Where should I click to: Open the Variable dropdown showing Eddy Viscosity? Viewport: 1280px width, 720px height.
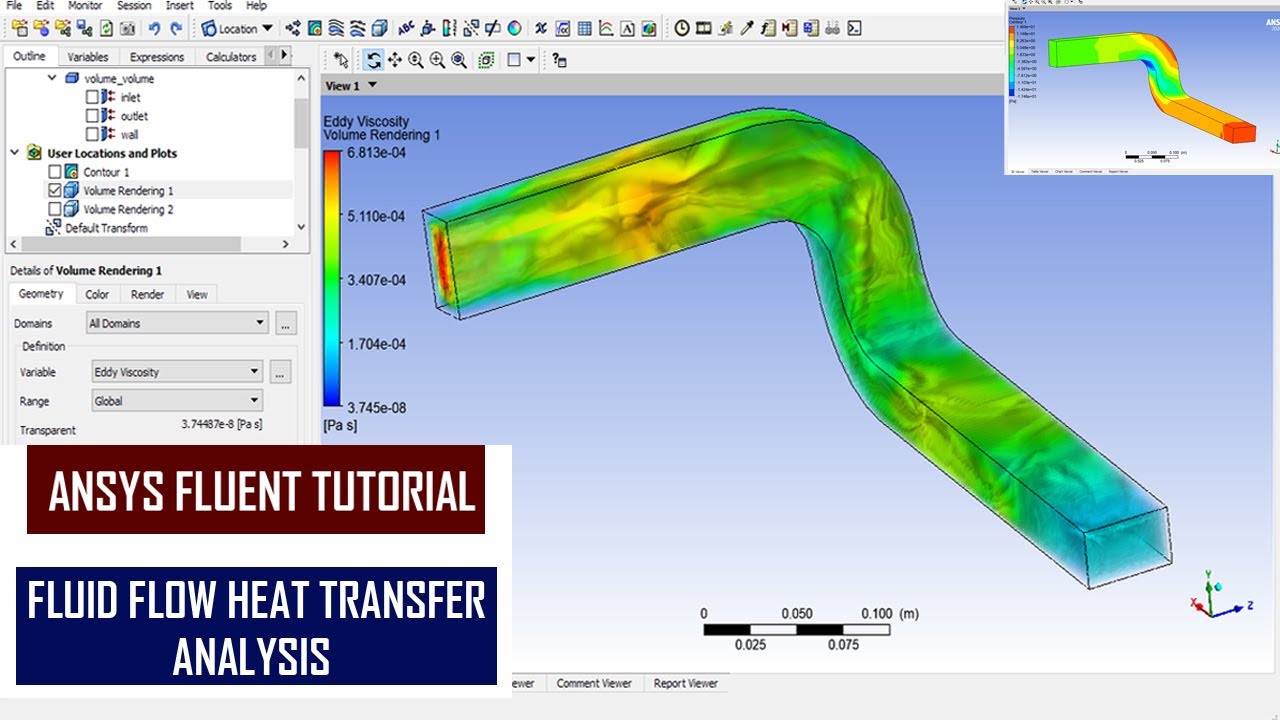(x=177, y=372)
